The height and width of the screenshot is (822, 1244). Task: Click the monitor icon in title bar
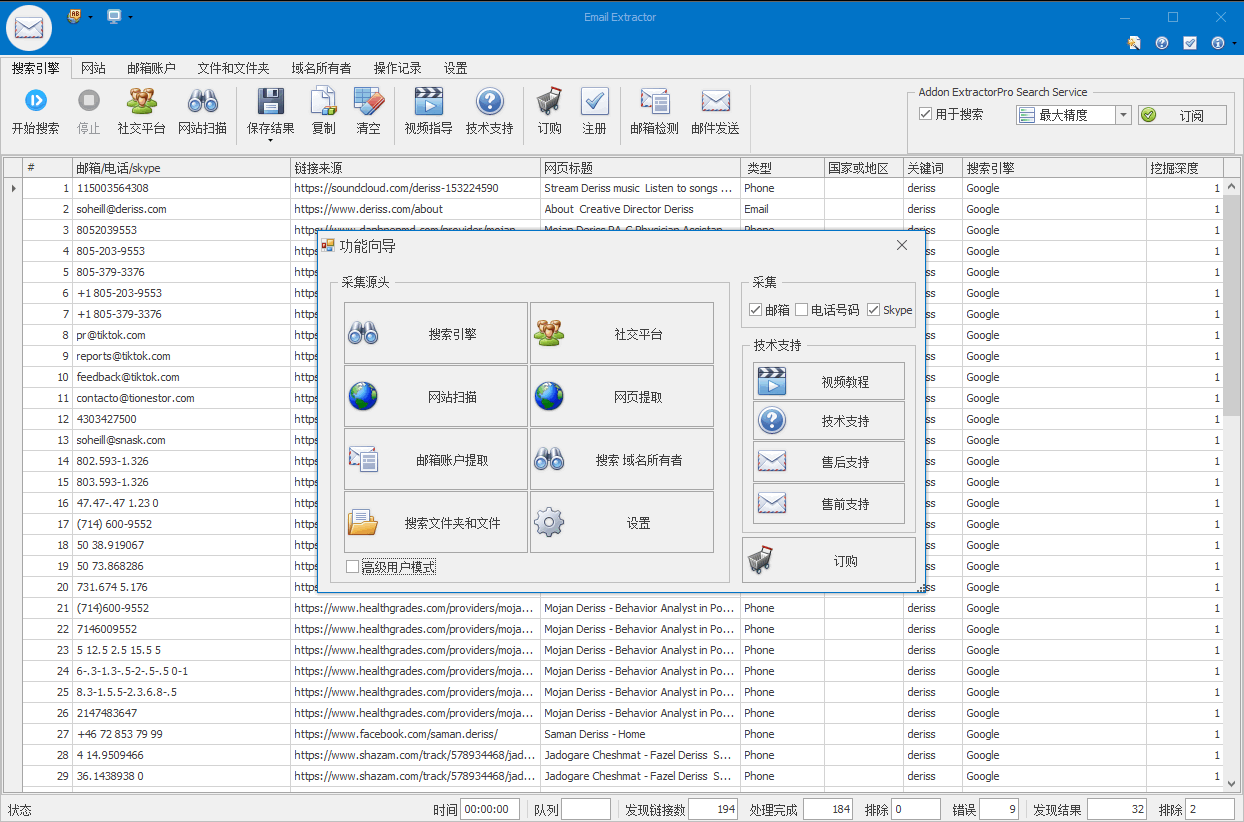pyautogui.click(x=114, y=16)
